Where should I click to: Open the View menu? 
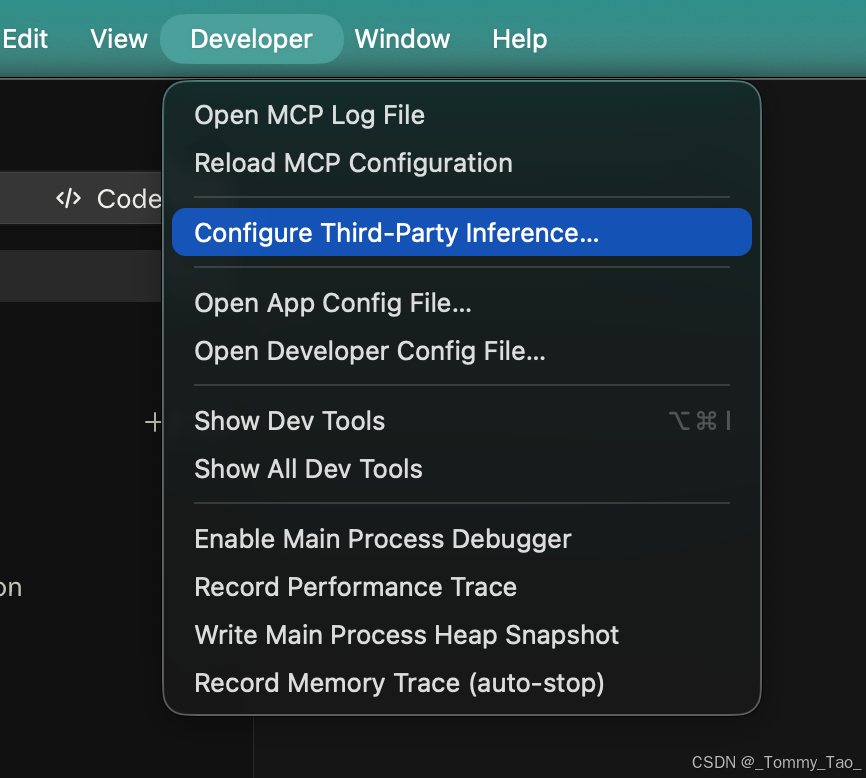point(119,39)
